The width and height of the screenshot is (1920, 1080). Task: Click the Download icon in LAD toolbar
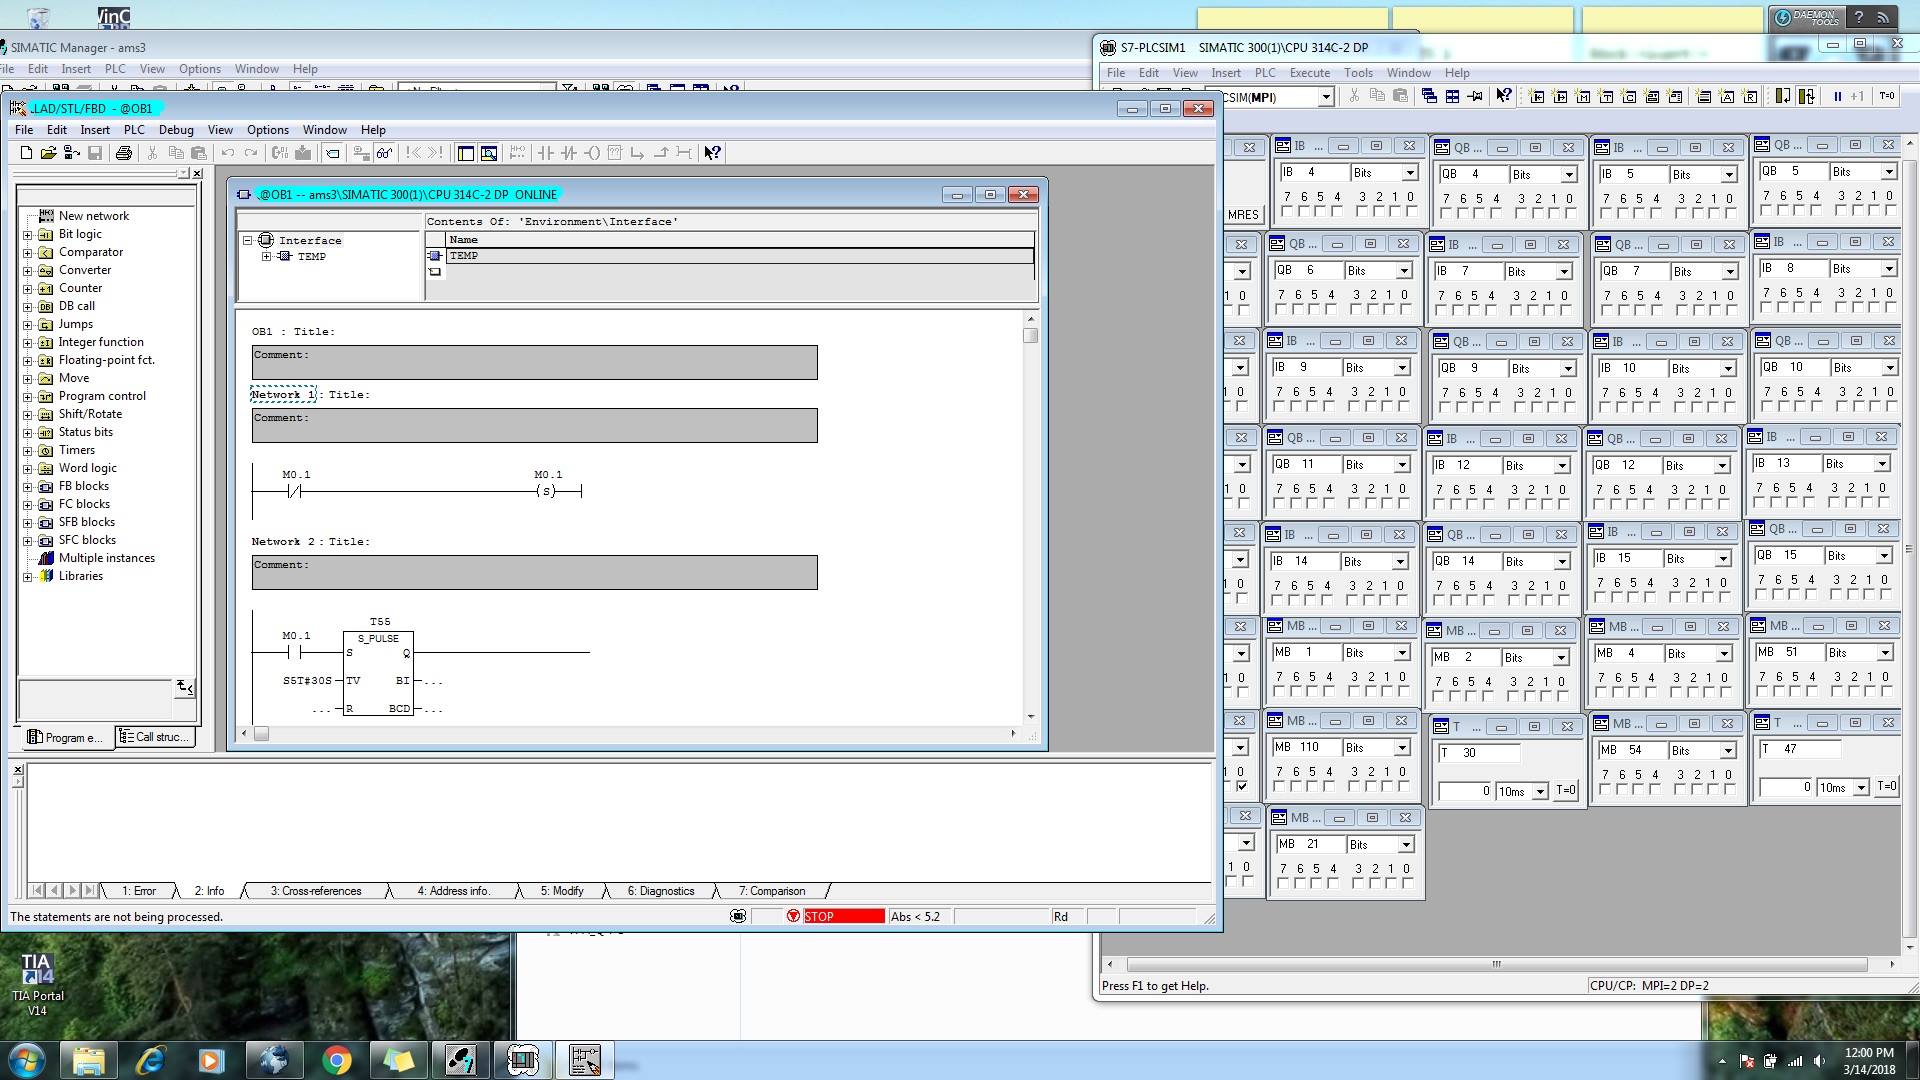303,153
